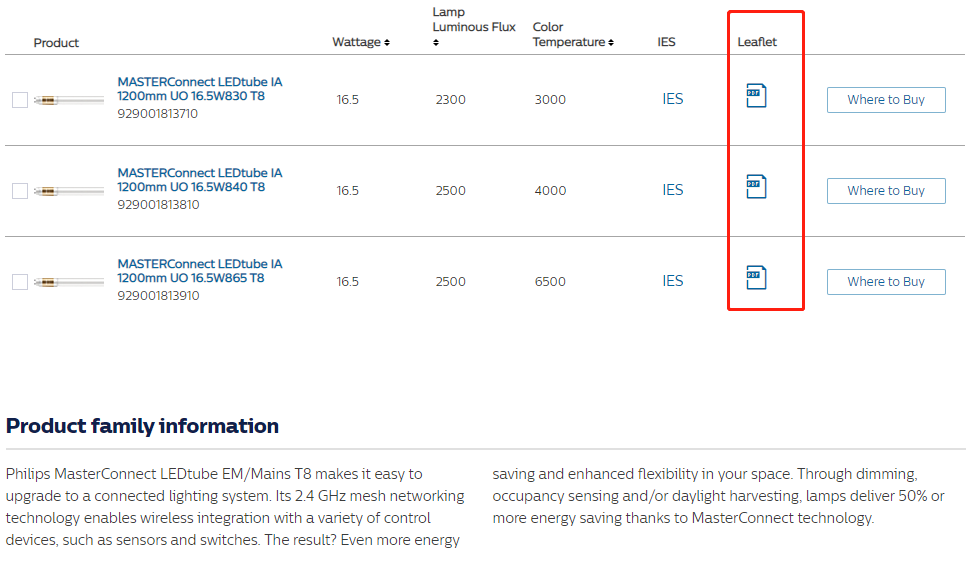
Task: Download IES file for 6500K lamp
Action: pos(672,281)
